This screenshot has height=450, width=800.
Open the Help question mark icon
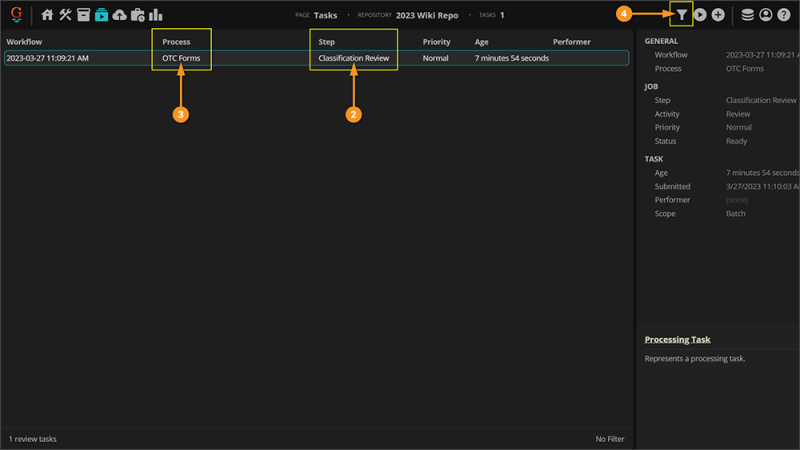(784, 15)
